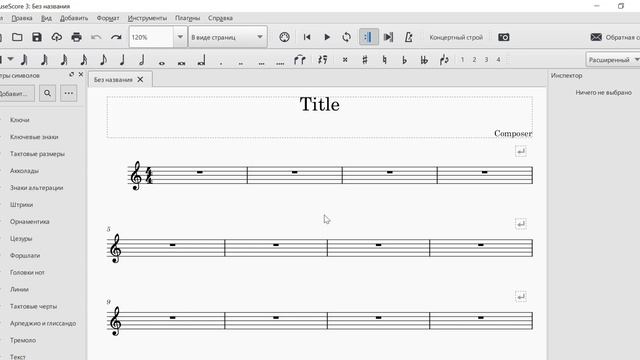Image resolution: width=640 pixels, height=360 pixels.
Task: Click the rest icon in the note toolbar
Action: 322,60
